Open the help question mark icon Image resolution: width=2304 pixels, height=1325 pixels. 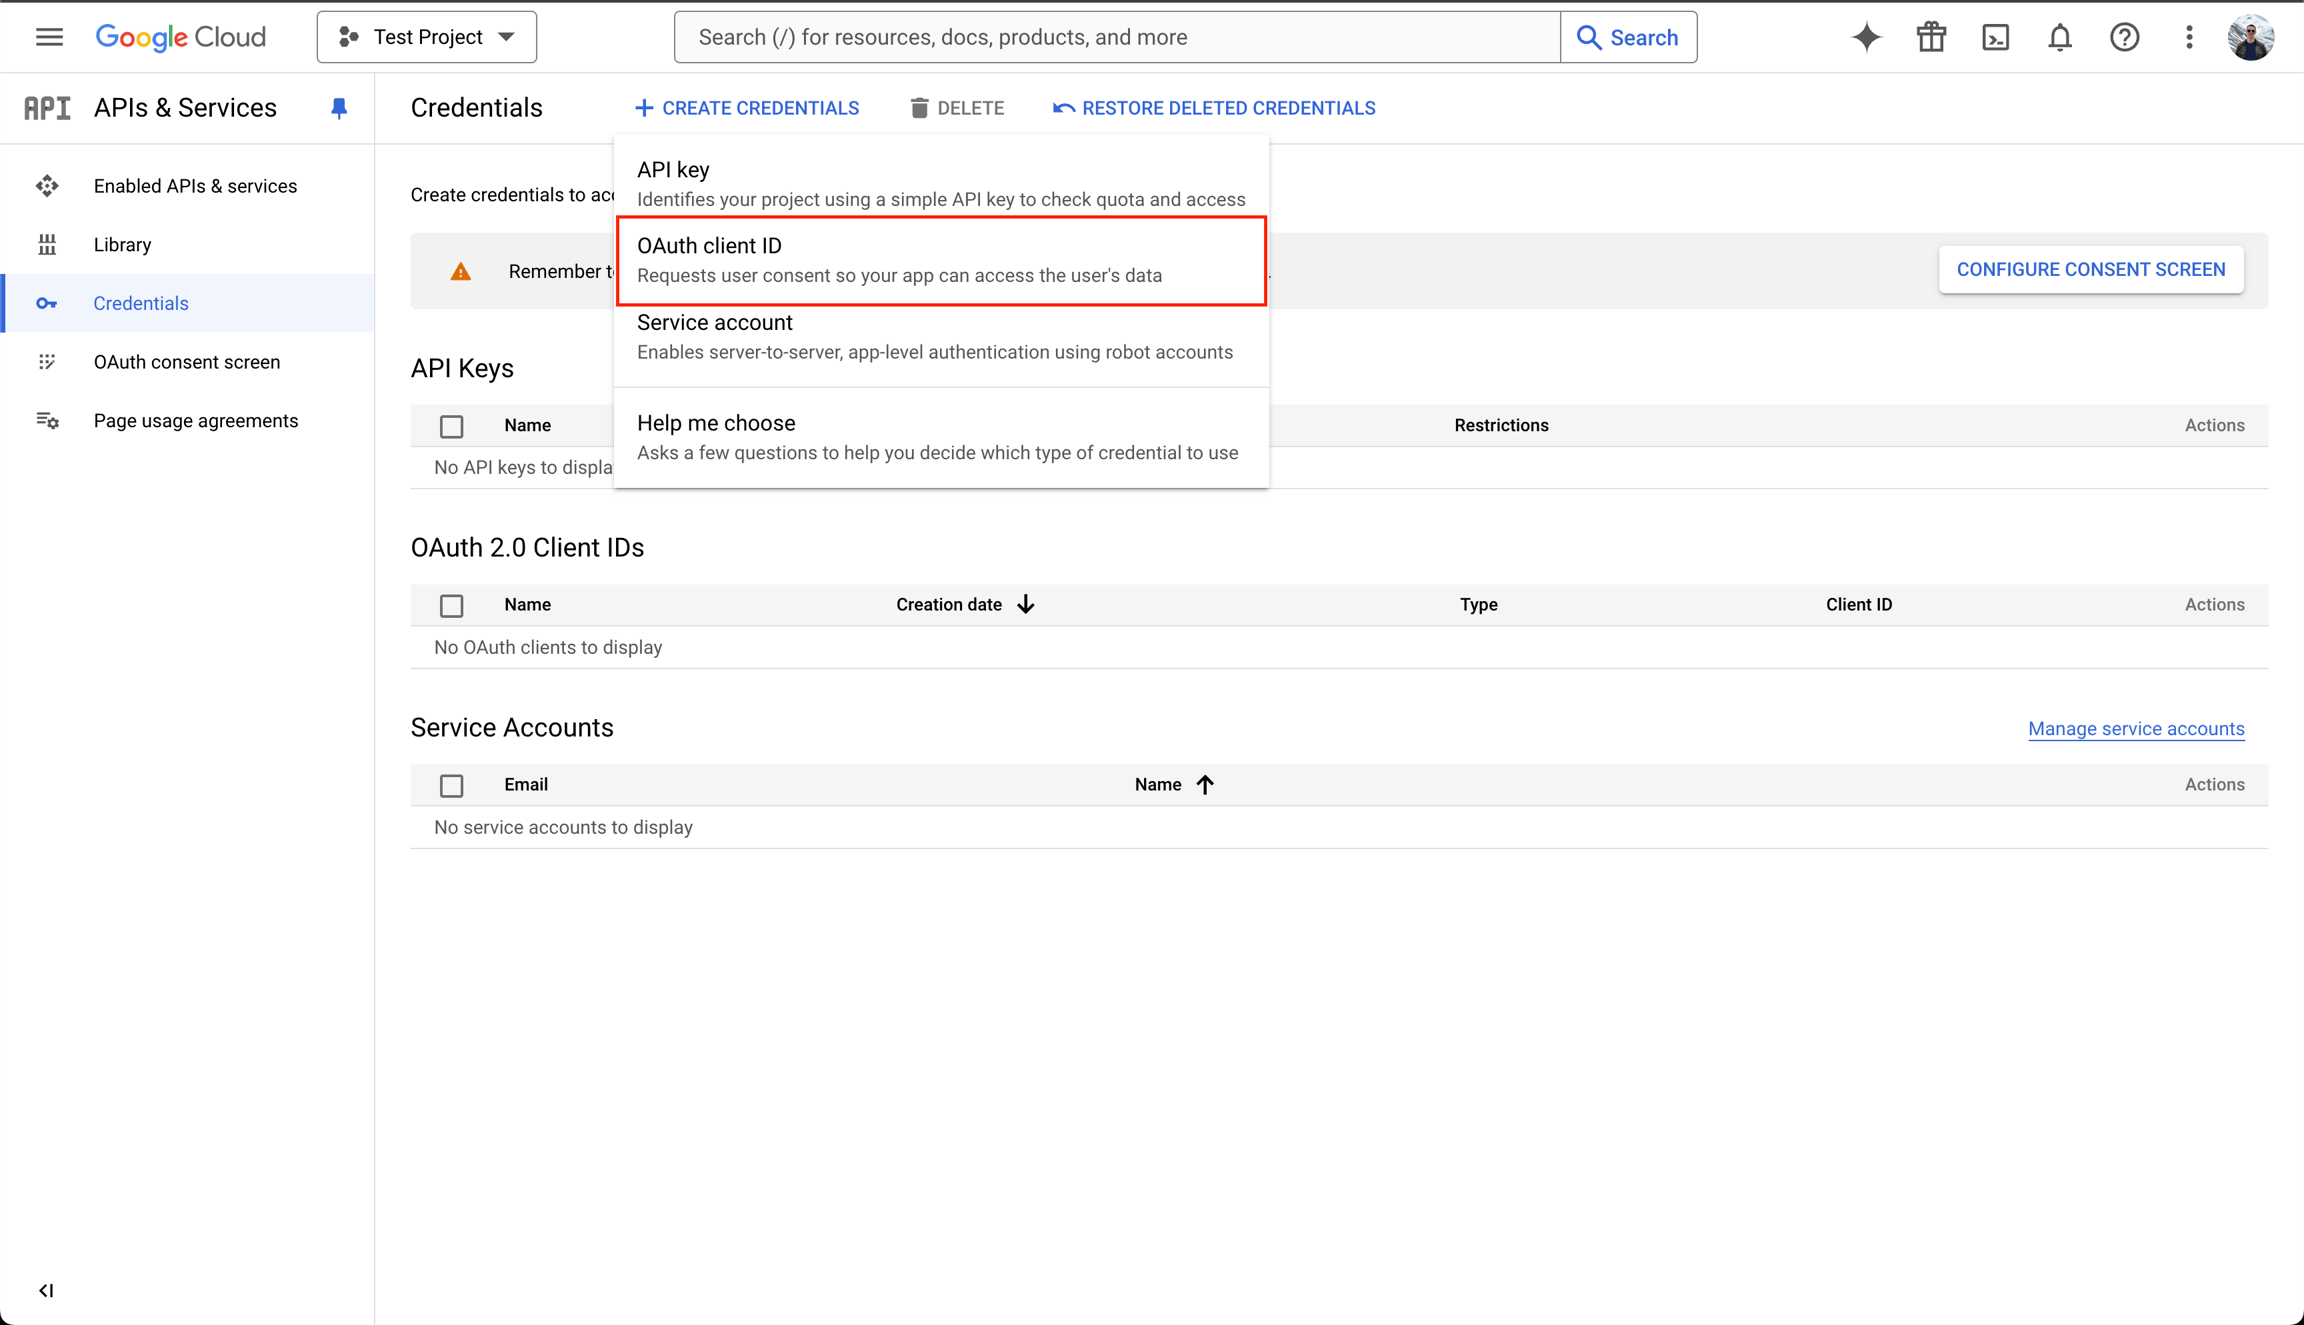point(2124,37)
